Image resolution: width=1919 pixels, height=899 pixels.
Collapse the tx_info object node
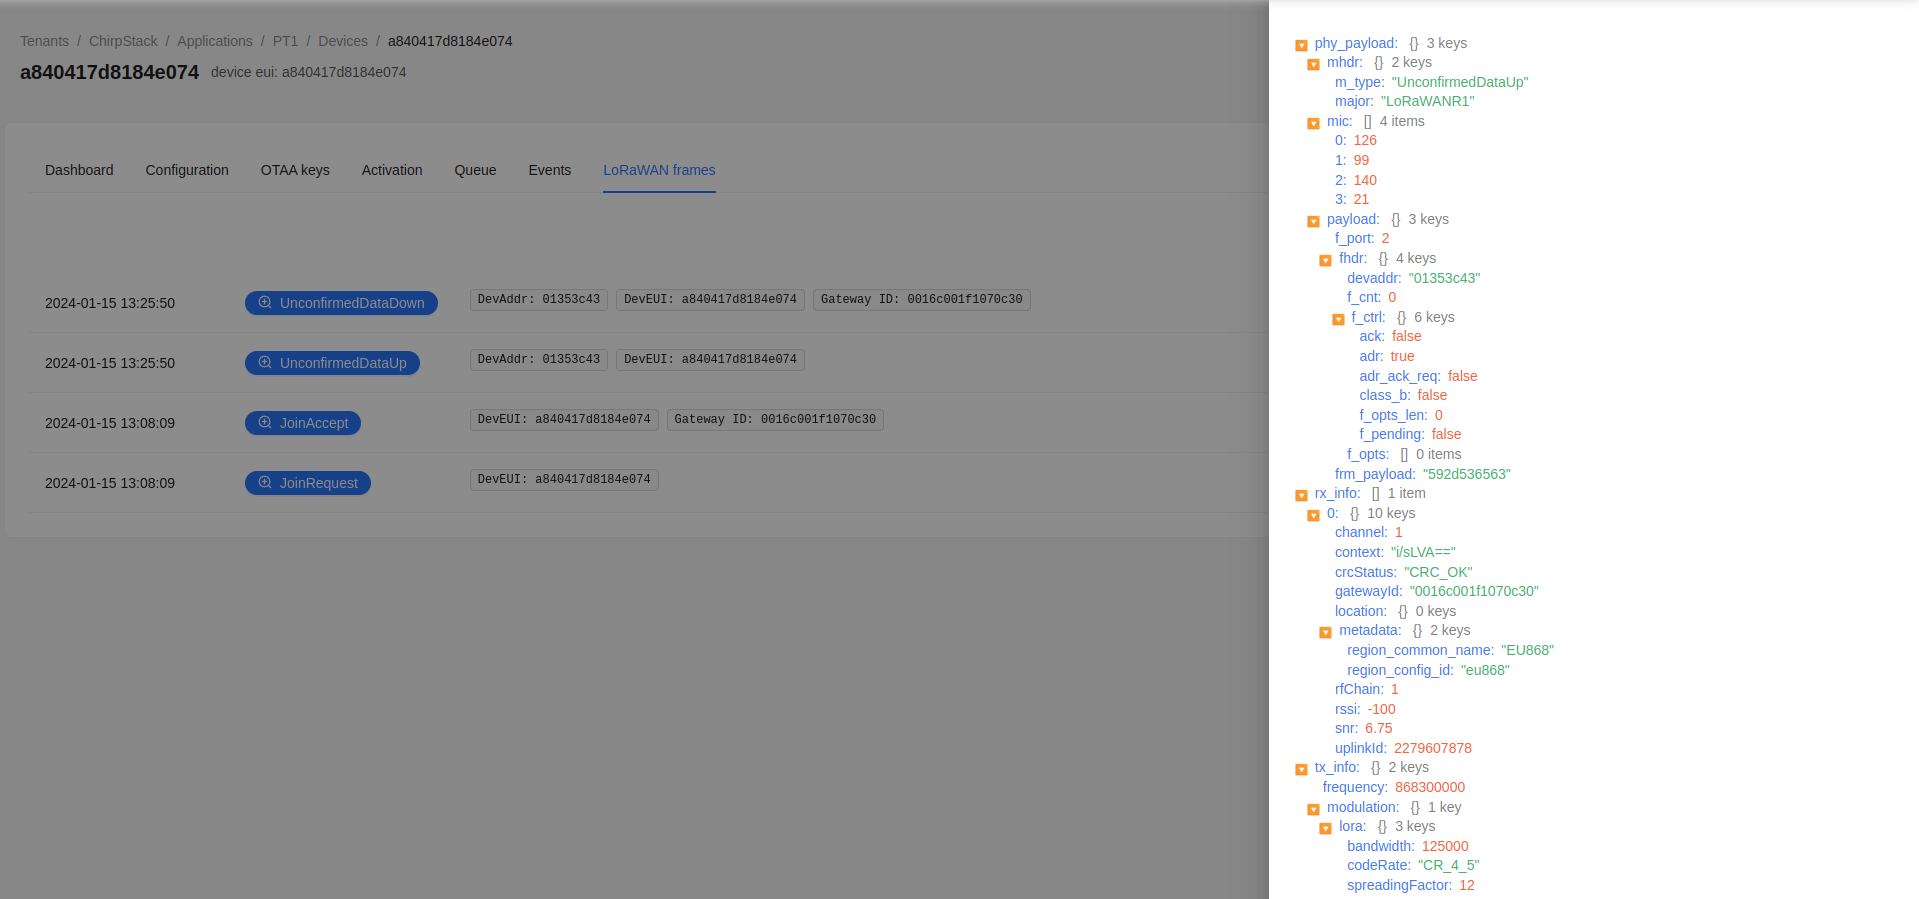[x=1301, y=769]
